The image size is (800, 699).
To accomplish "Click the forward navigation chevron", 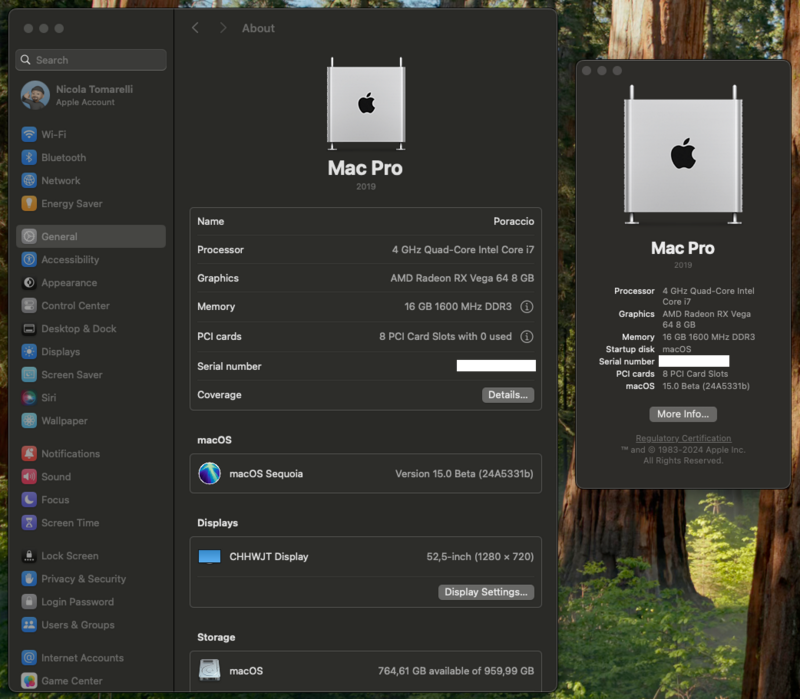I will coord(223,28).
